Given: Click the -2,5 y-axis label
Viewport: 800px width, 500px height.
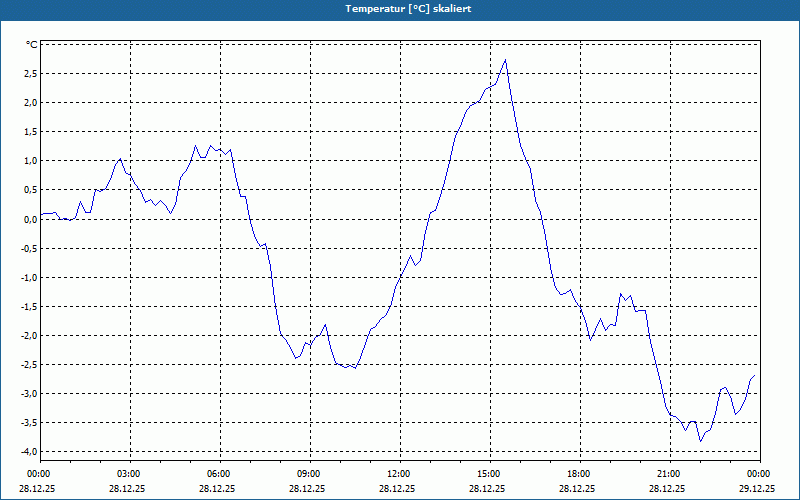Looking at the screenshot, I should click(x=30, y=365).
